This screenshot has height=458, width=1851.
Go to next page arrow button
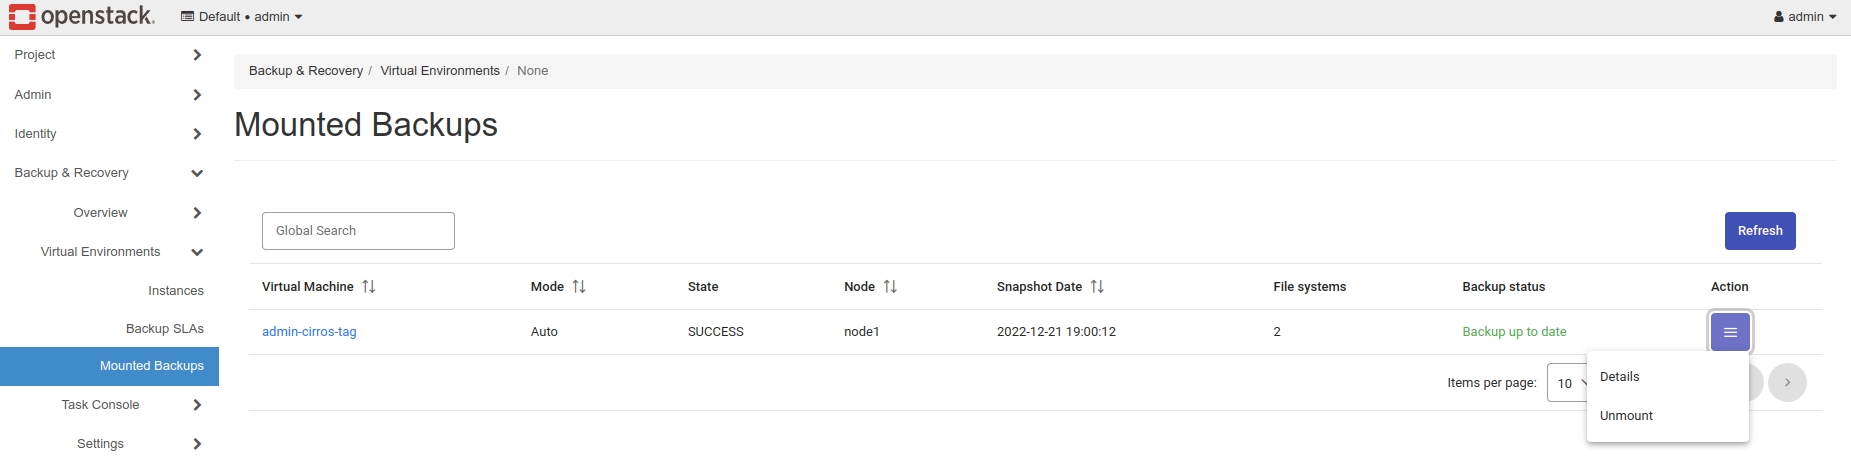point(1787,383)
